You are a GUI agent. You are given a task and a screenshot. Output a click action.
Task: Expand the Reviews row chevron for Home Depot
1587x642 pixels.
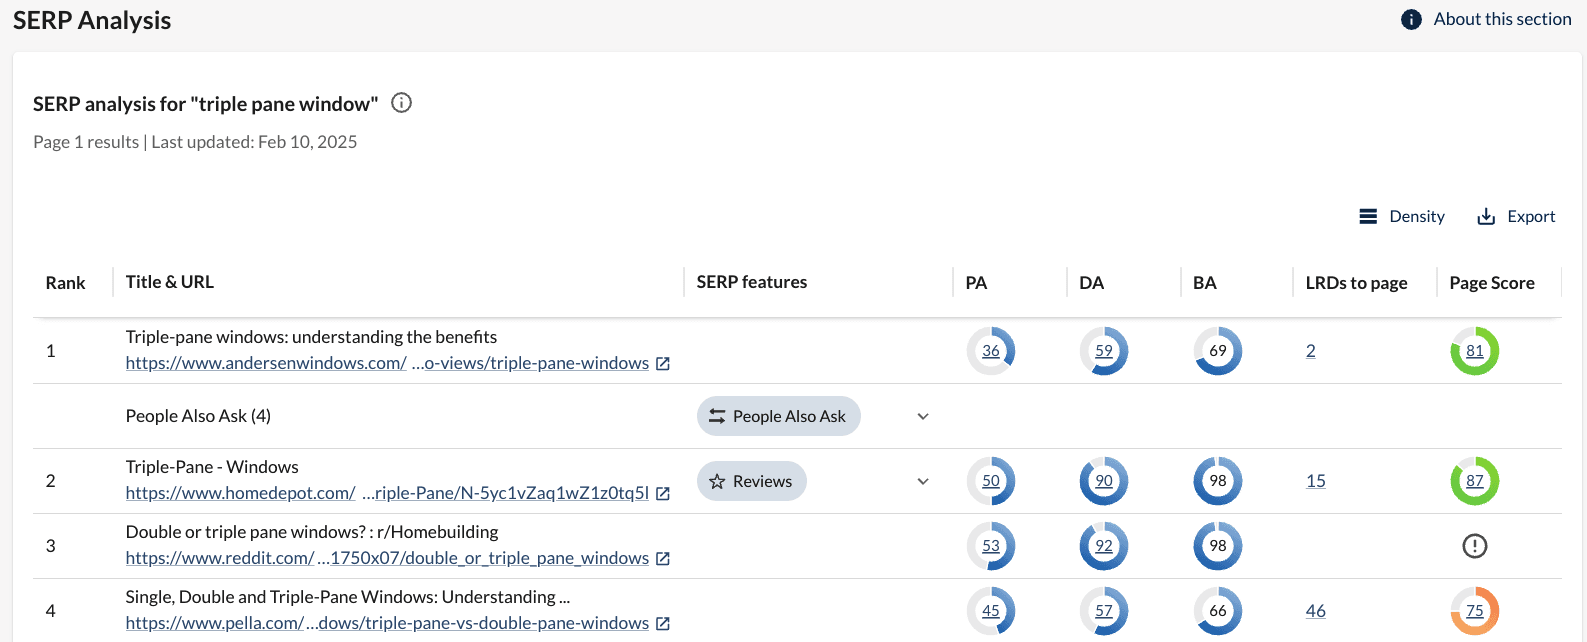923,482
